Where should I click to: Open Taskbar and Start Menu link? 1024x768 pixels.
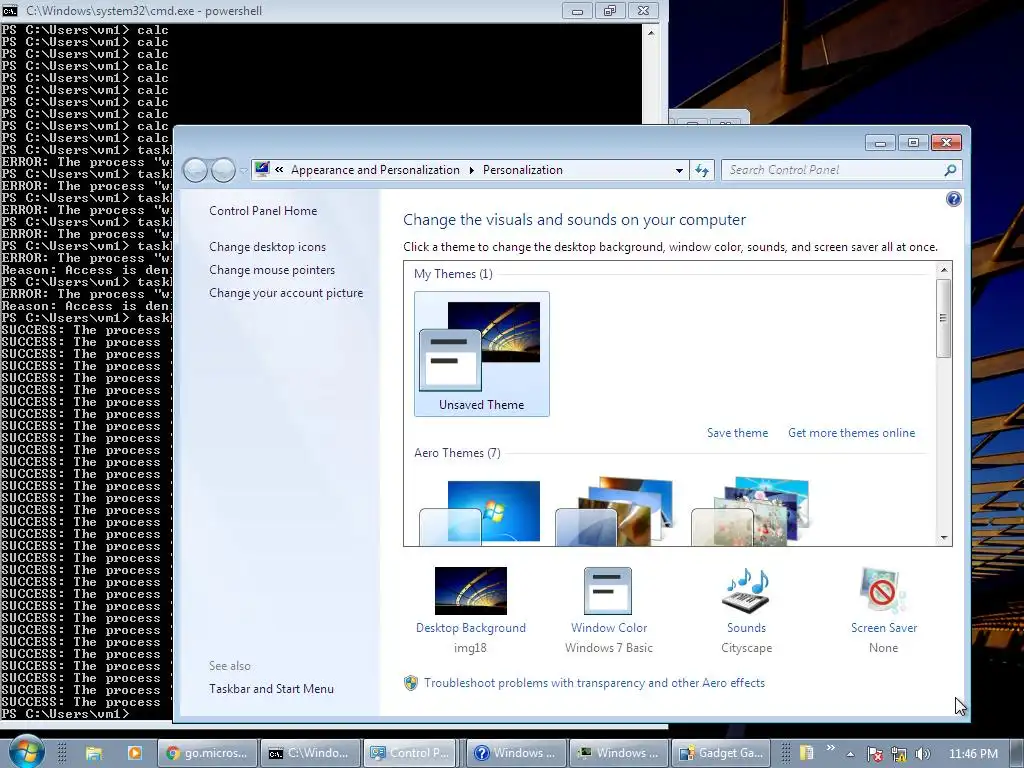click(271, 688)
